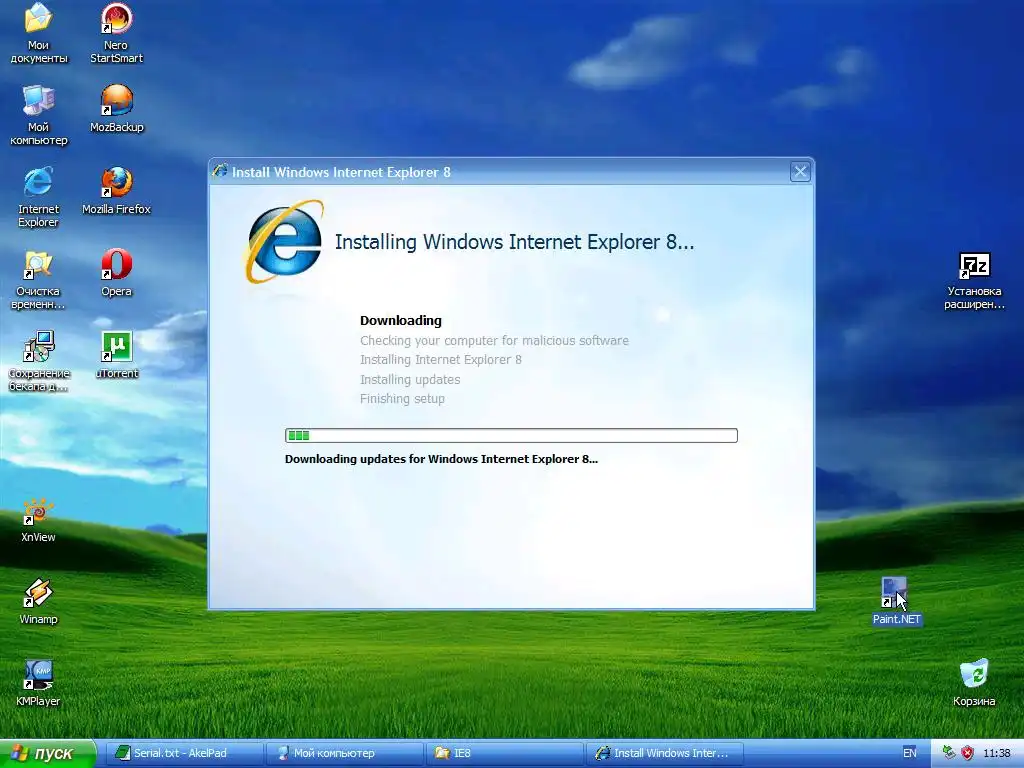The height and width of the screenshot is (768, 1024).
Task: Click the Installing Windows Internet Explorer 8... heading
Action: tap(515, 242)
